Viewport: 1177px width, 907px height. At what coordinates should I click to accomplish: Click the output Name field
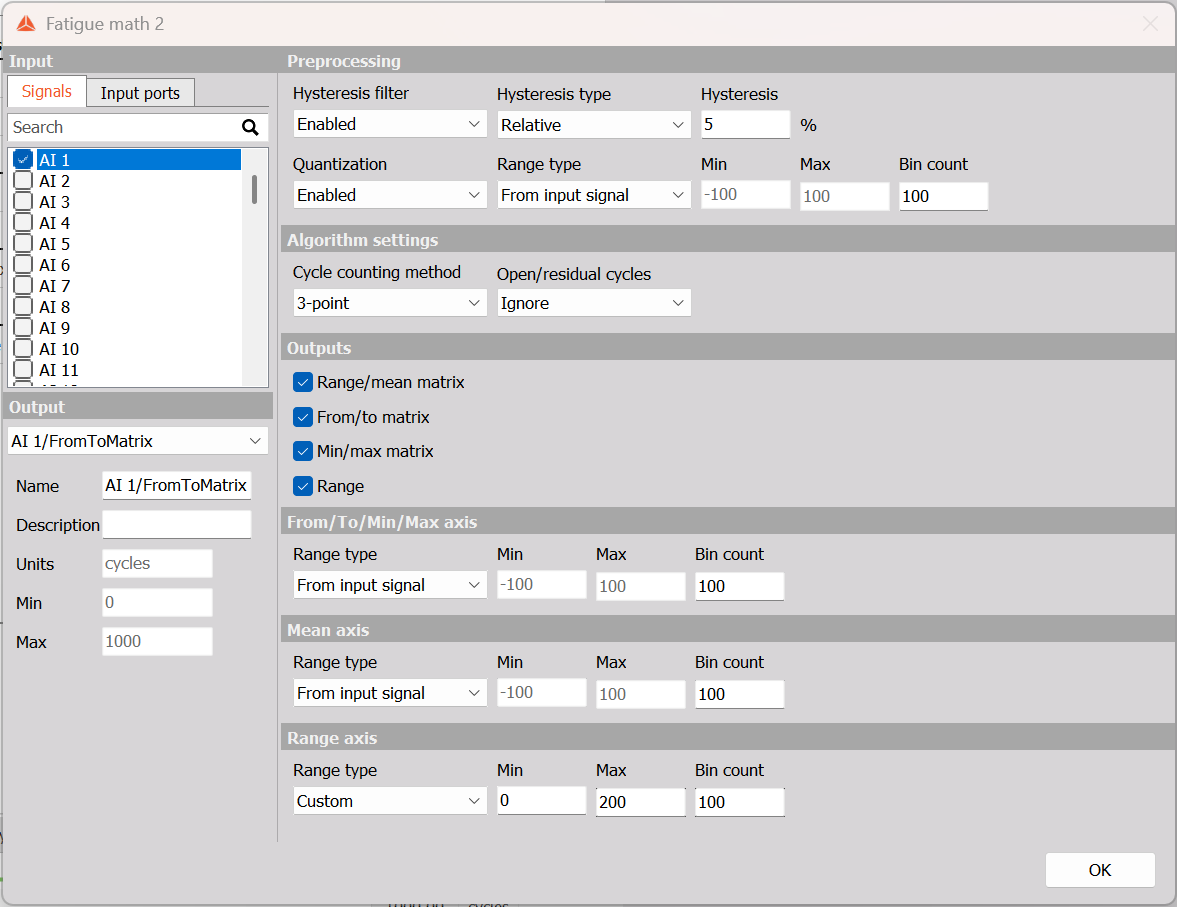pyautogui.click(x=176, y=485)
